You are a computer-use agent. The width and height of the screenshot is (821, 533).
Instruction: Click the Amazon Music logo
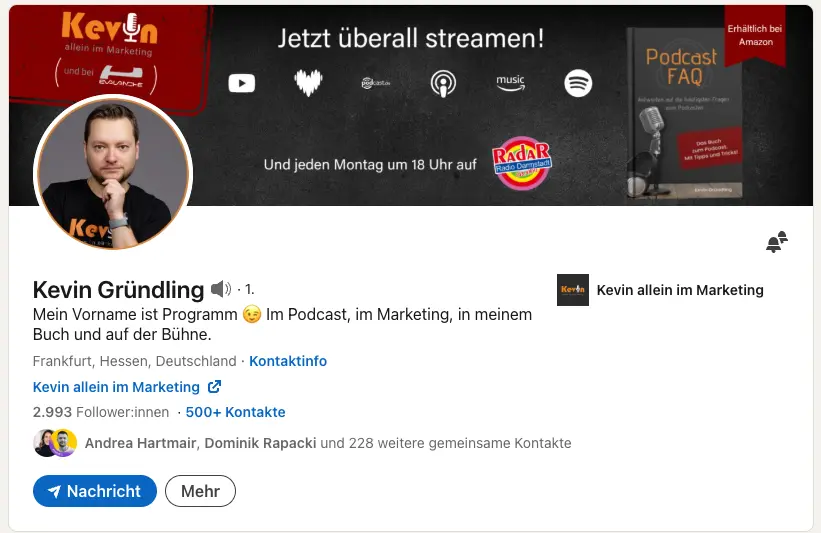point(510,83)
